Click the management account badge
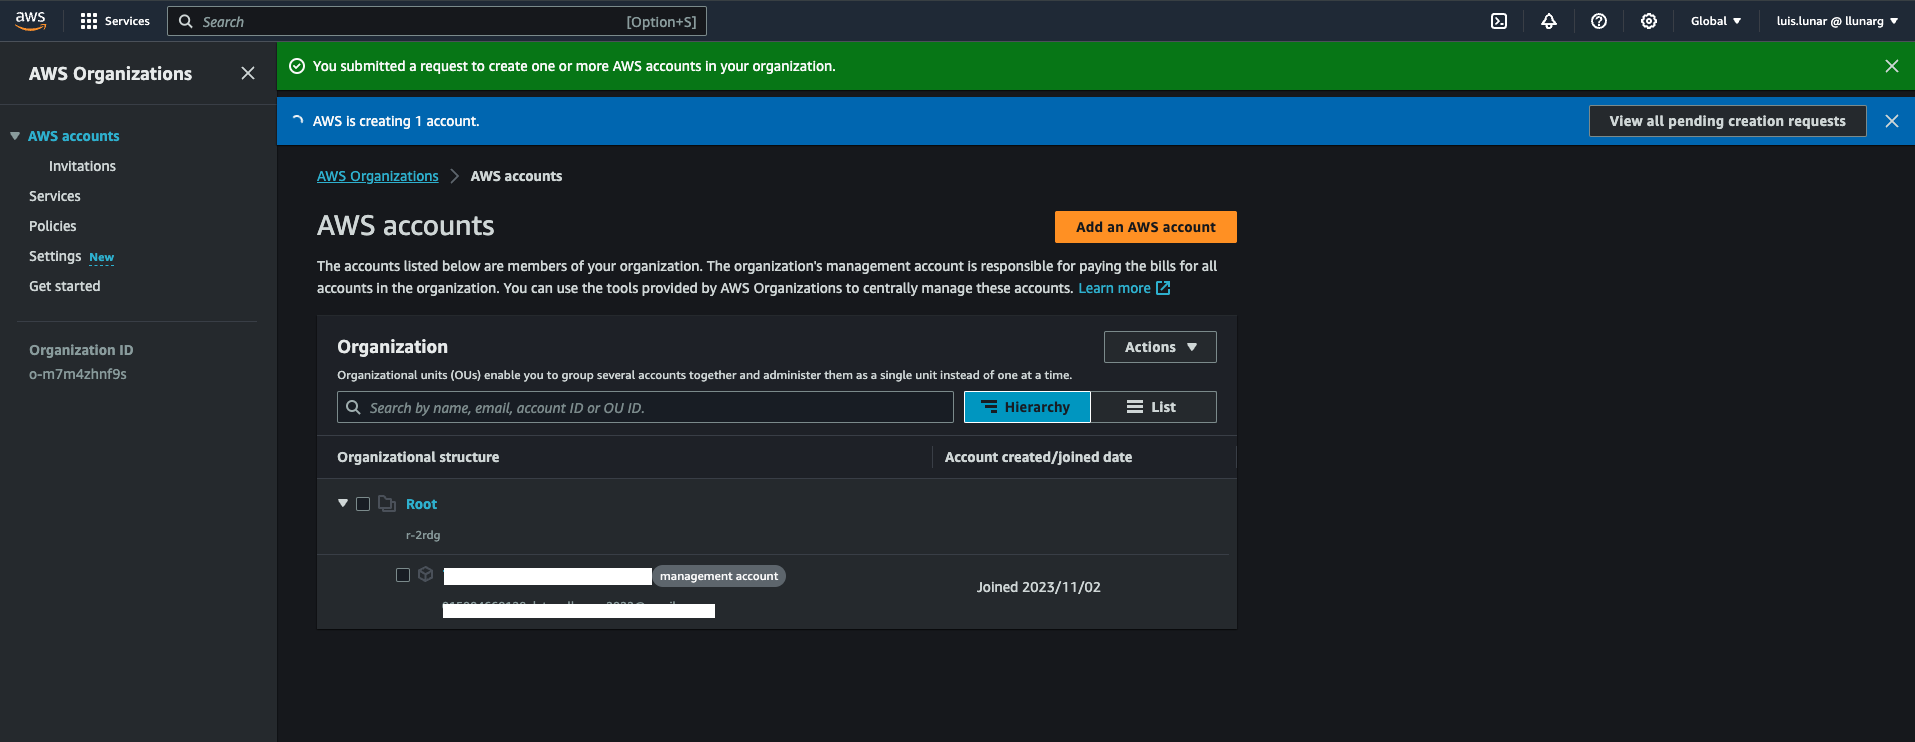1915x742 pixels. 719,576
